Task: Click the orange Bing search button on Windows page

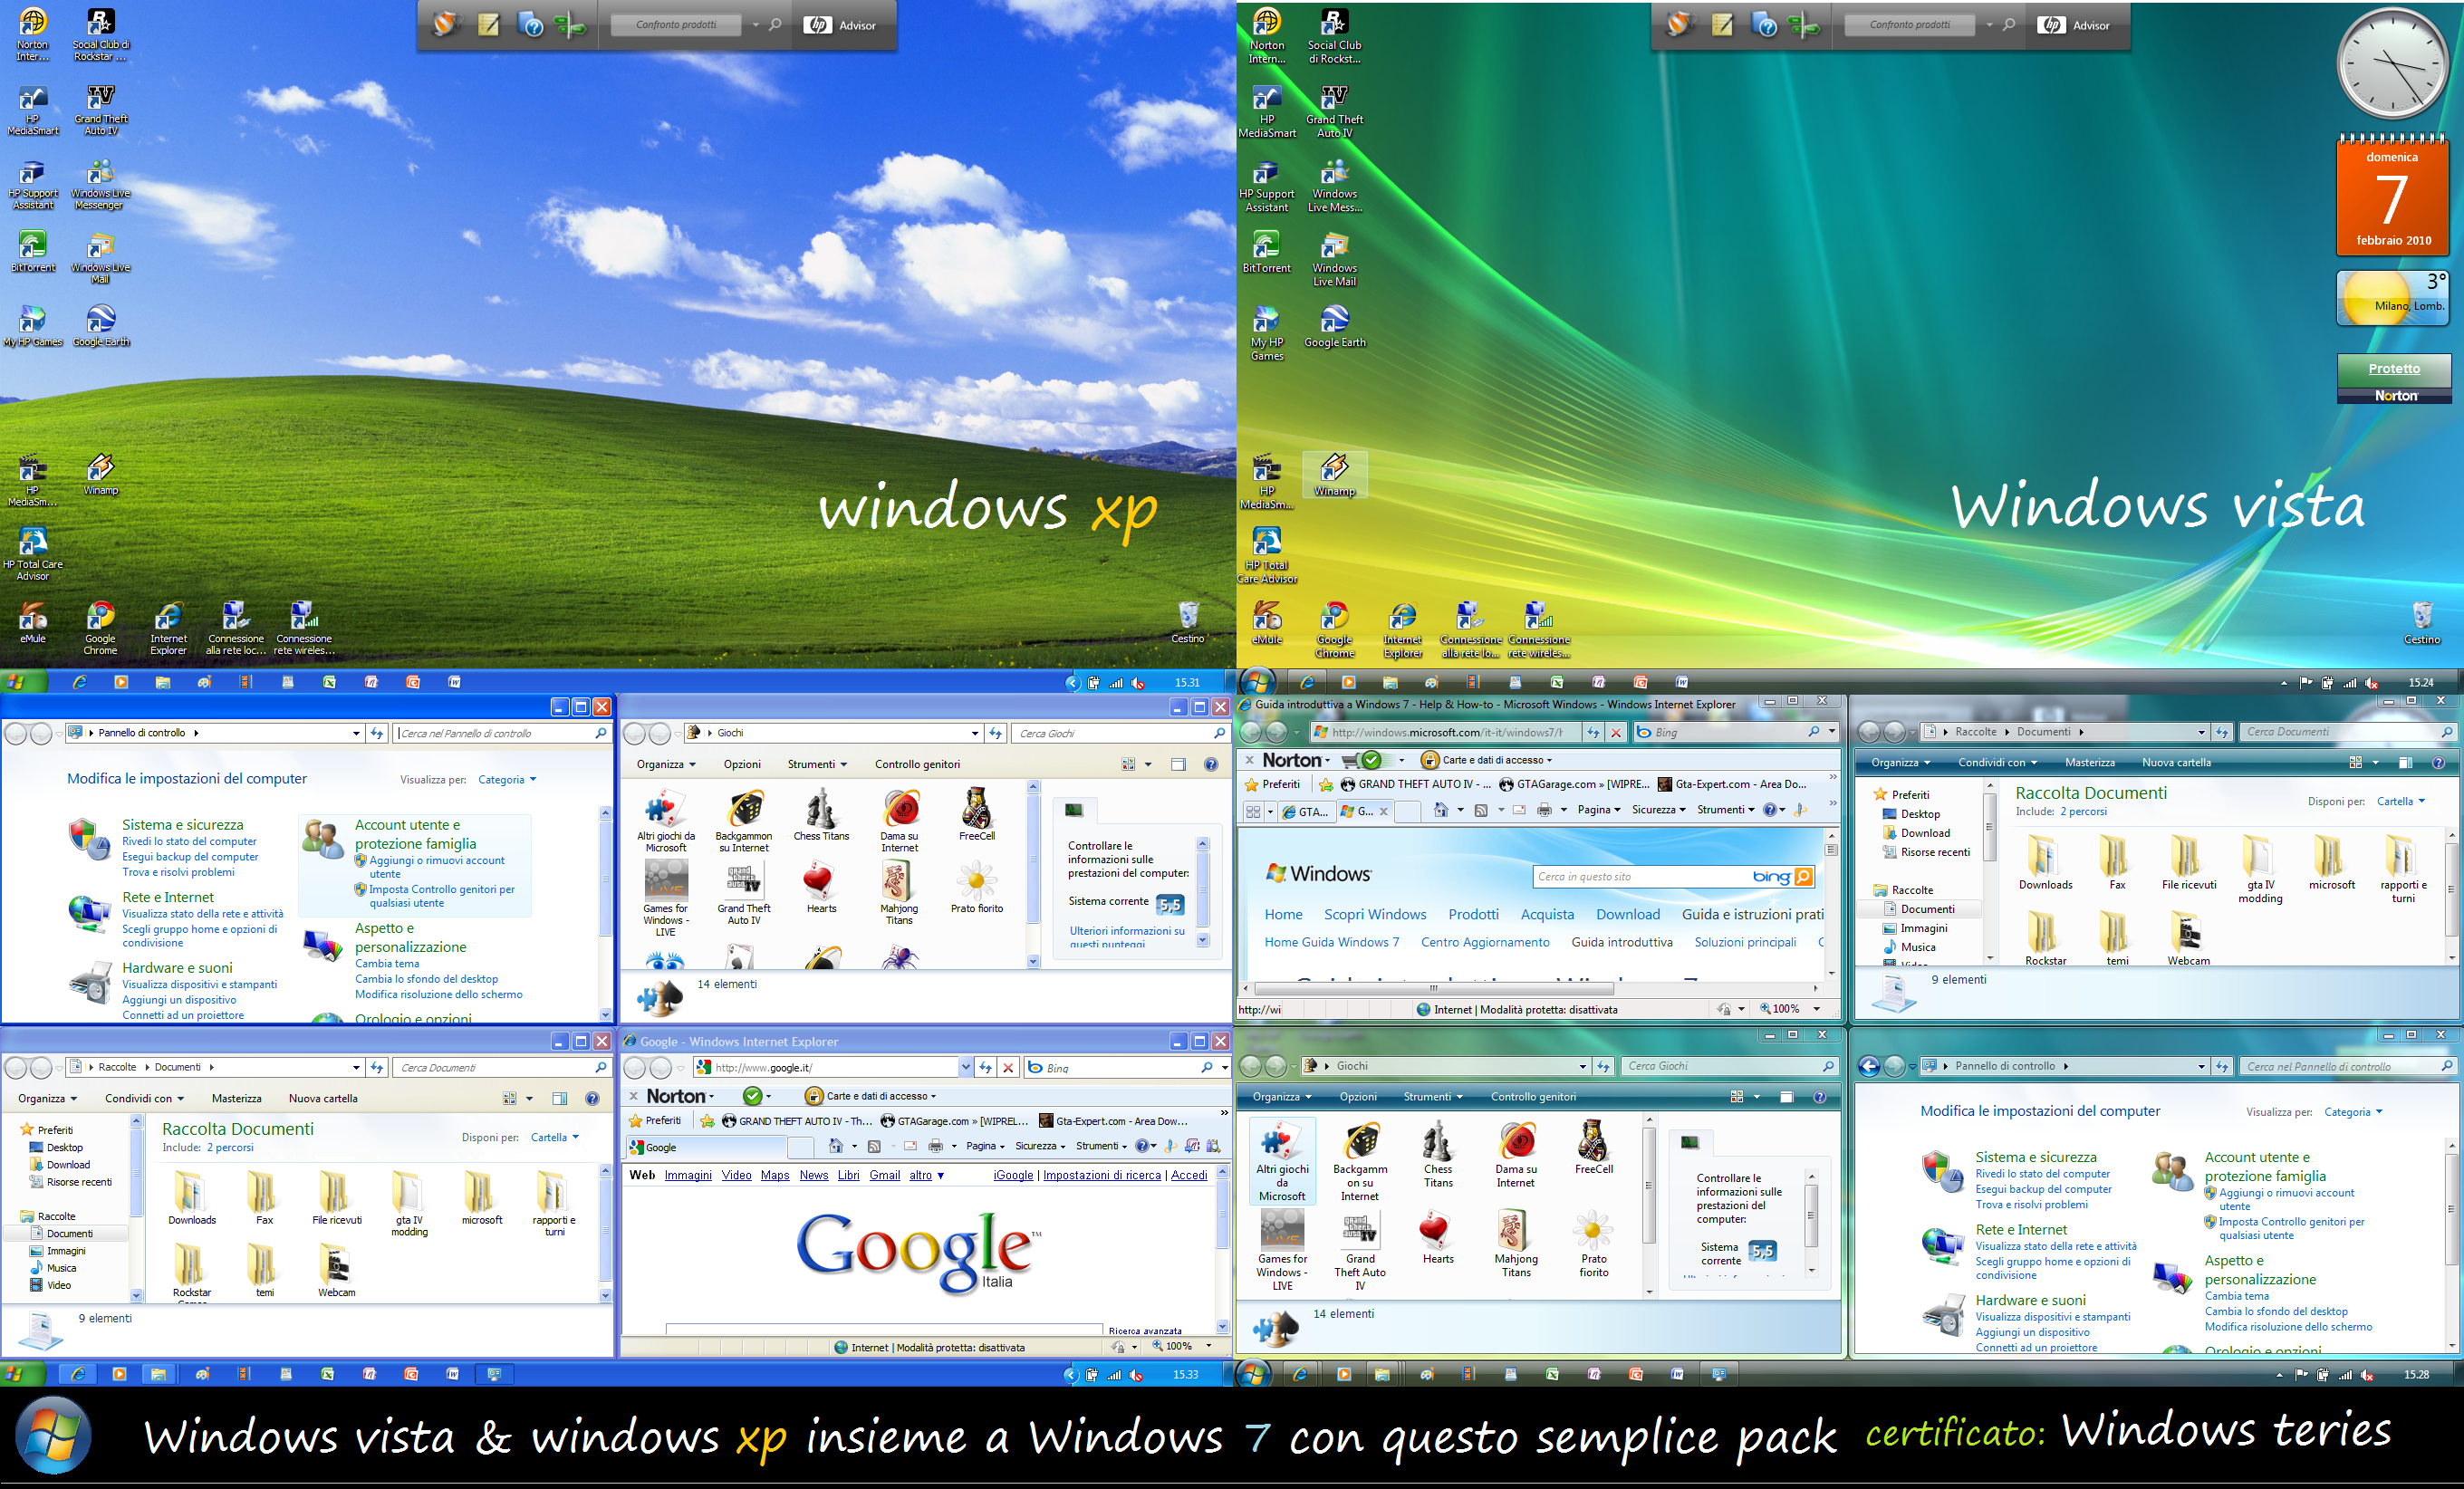Action: tap(1803, 877)
